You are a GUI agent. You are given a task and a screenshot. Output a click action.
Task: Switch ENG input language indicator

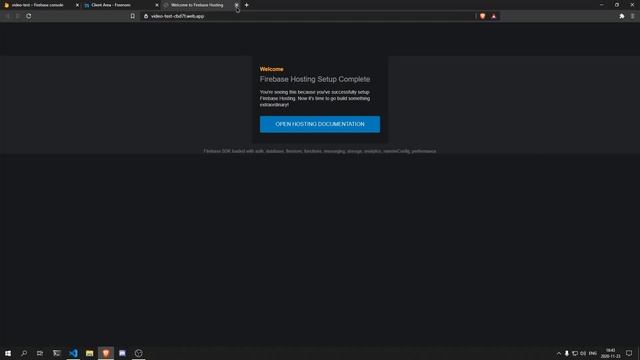[x=593, y=353]
